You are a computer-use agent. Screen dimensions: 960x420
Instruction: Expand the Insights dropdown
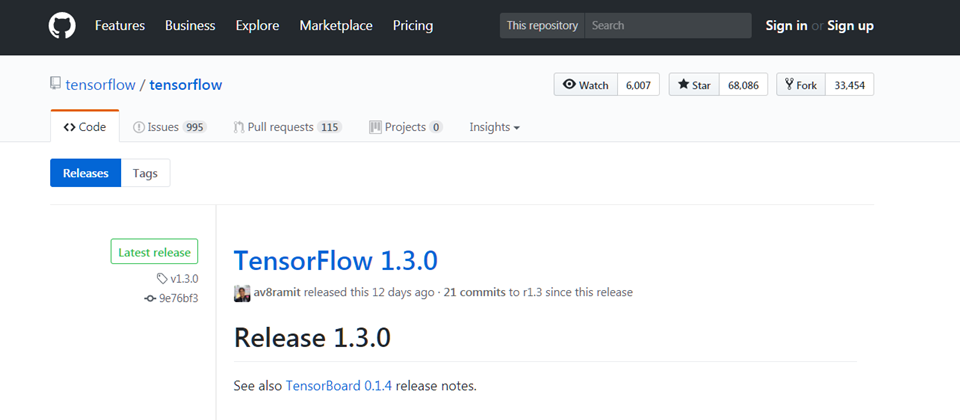tap(495, 127)
